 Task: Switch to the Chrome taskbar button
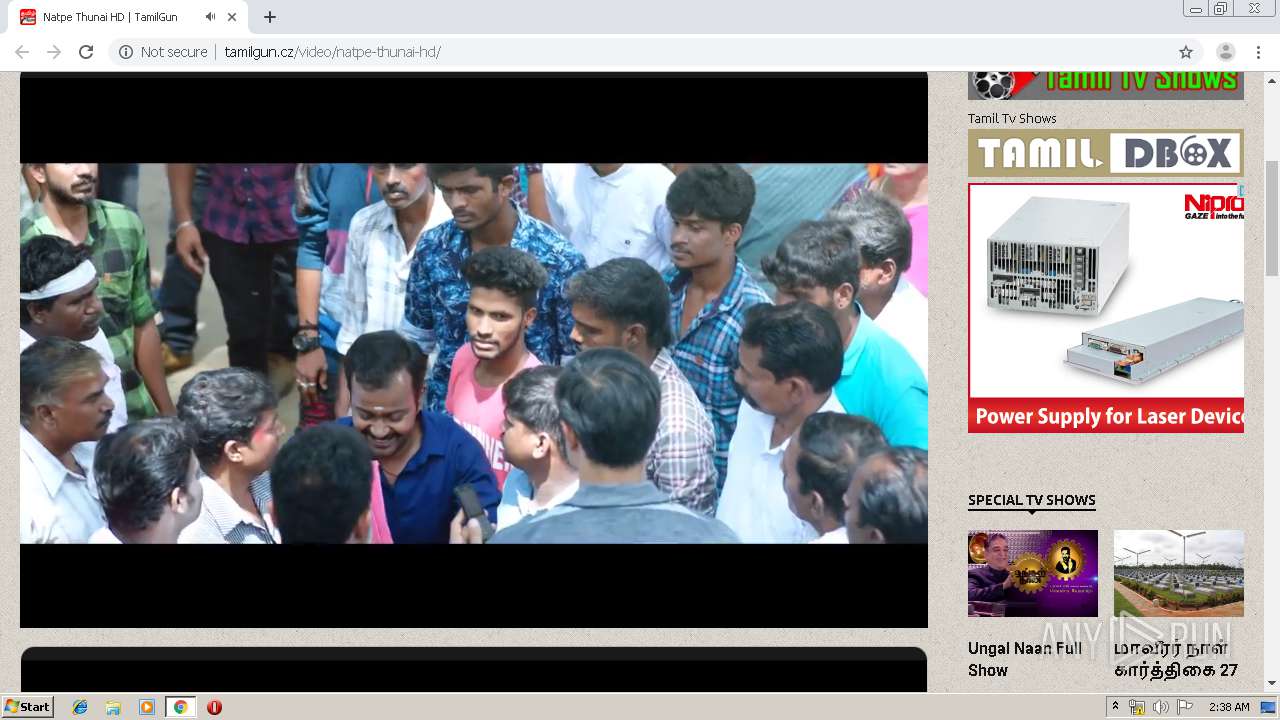pyautogui.click(x=180, y=707)
